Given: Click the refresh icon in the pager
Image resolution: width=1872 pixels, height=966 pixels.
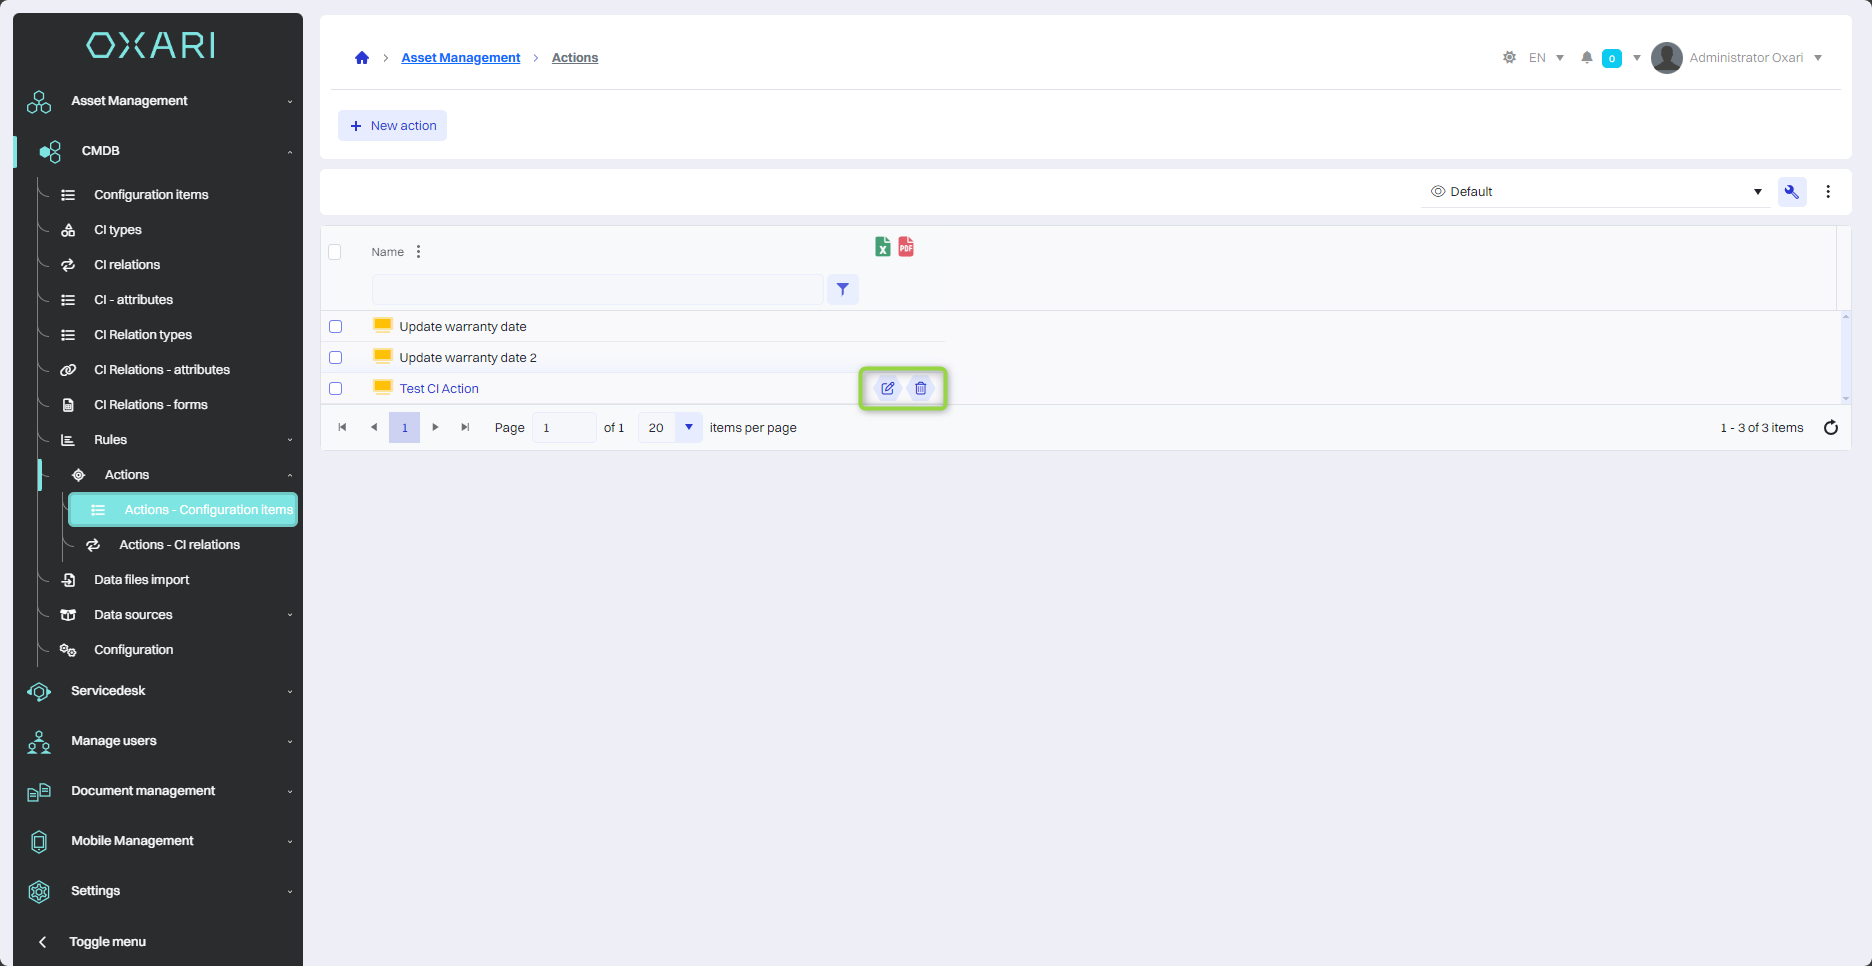Looking at the screenshot, I should 1831,428.
